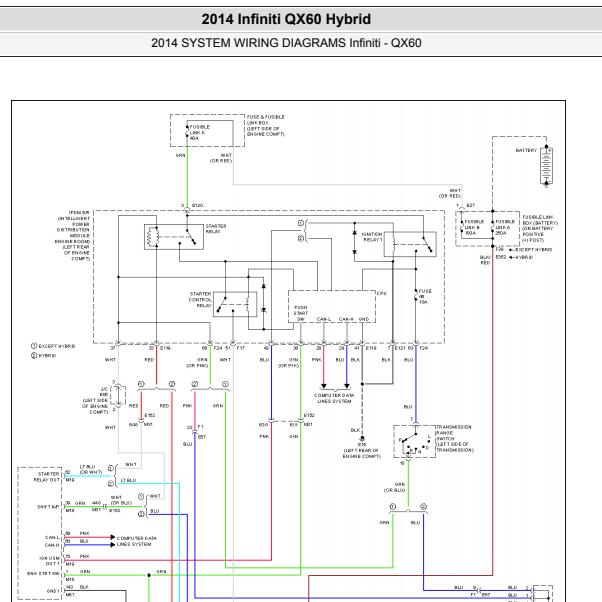Click the diode pair symbol beside the starter control relay

[x=264, y=298]
